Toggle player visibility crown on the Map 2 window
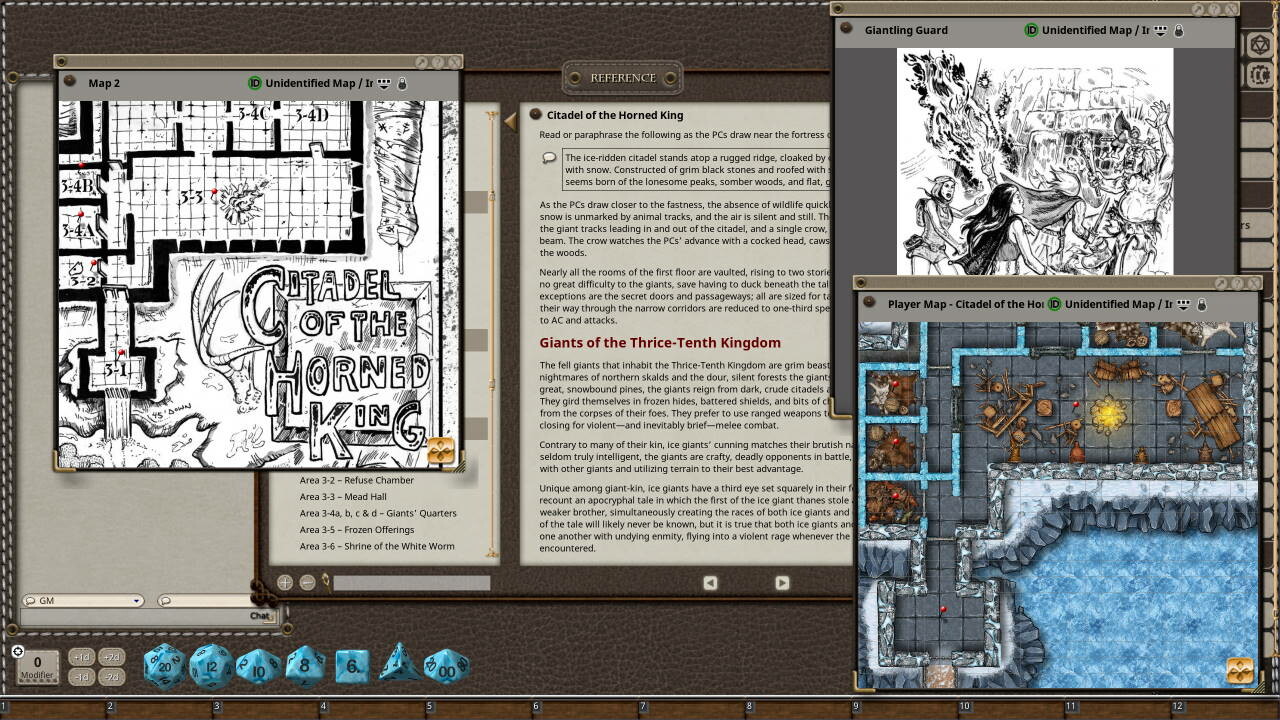The height and width of the screenshot is (720, 1280). coord(384,84)
